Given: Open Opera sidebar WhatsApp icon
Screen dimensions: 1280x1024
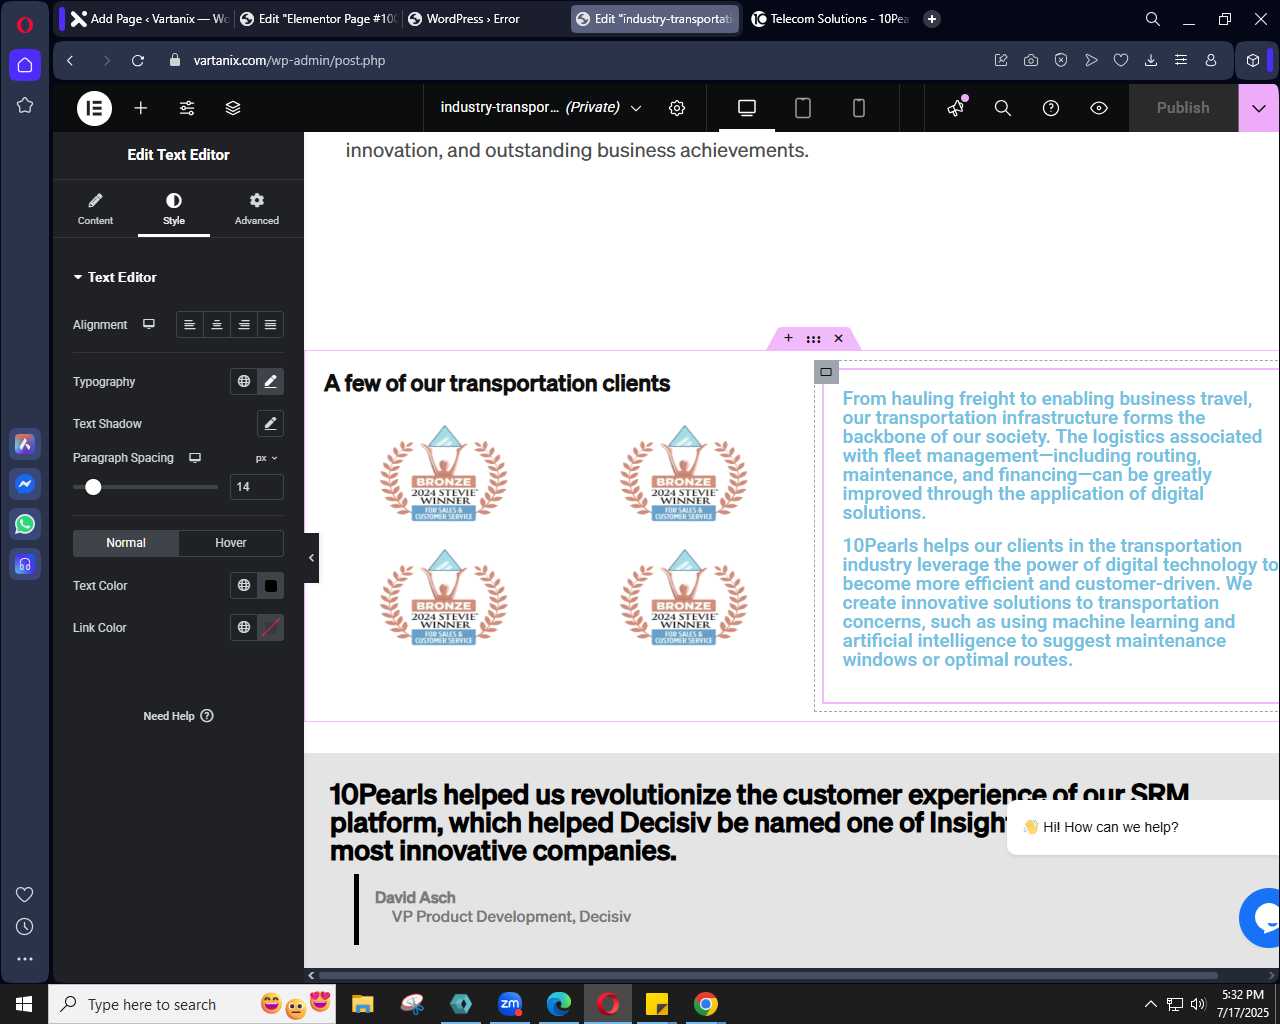Looking at the screenshot, I should pyautogui.click(x=25, y=524).
